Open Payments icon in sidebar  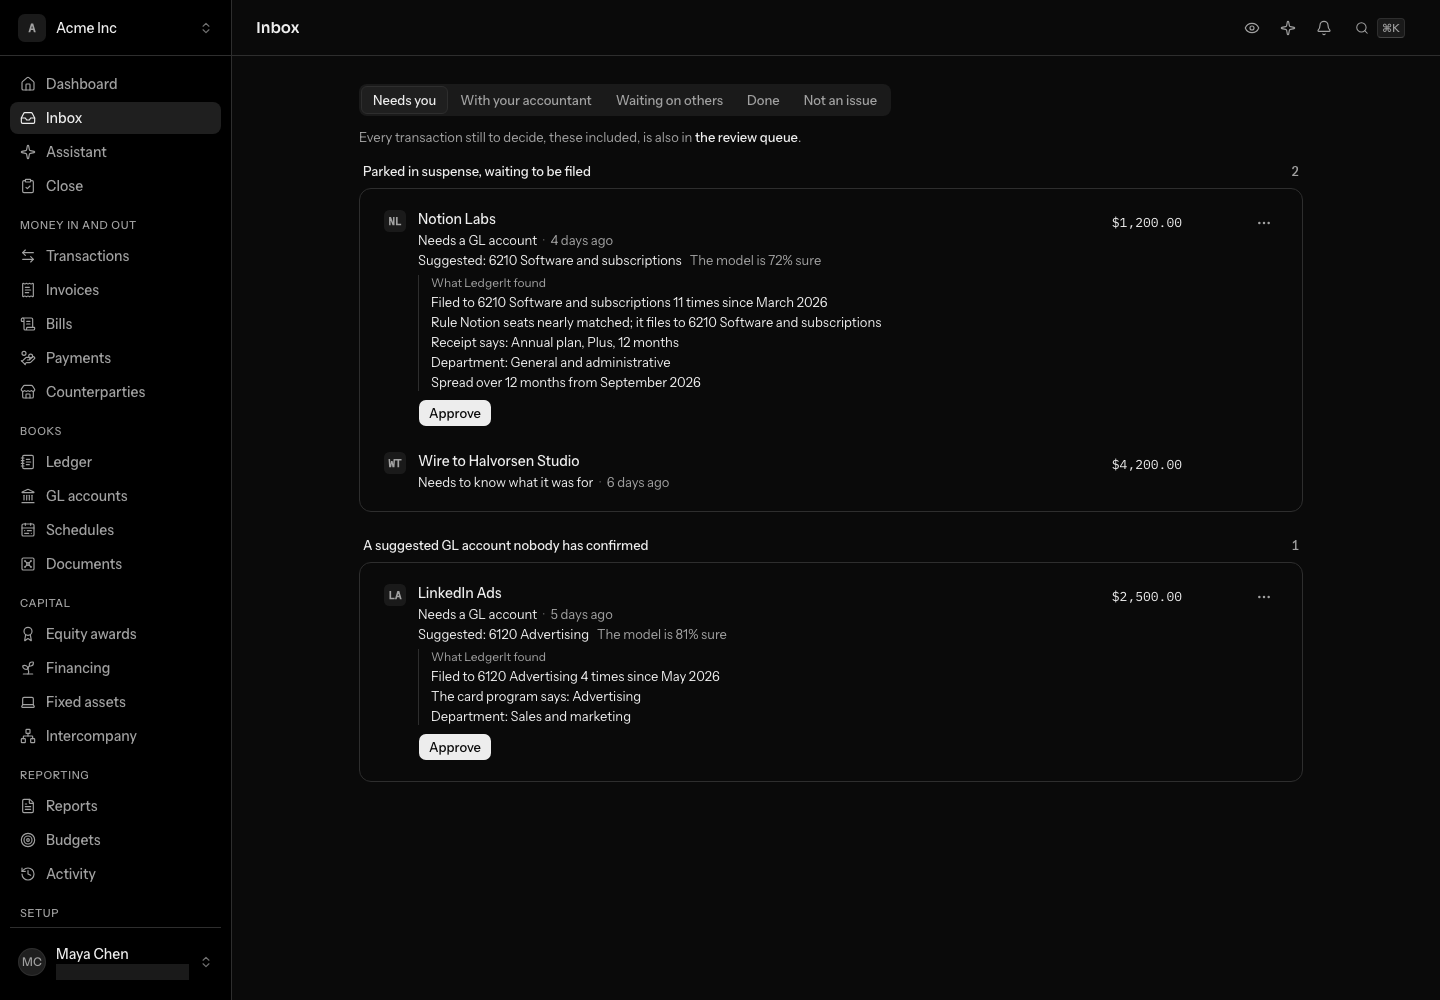tap(28, 358)
